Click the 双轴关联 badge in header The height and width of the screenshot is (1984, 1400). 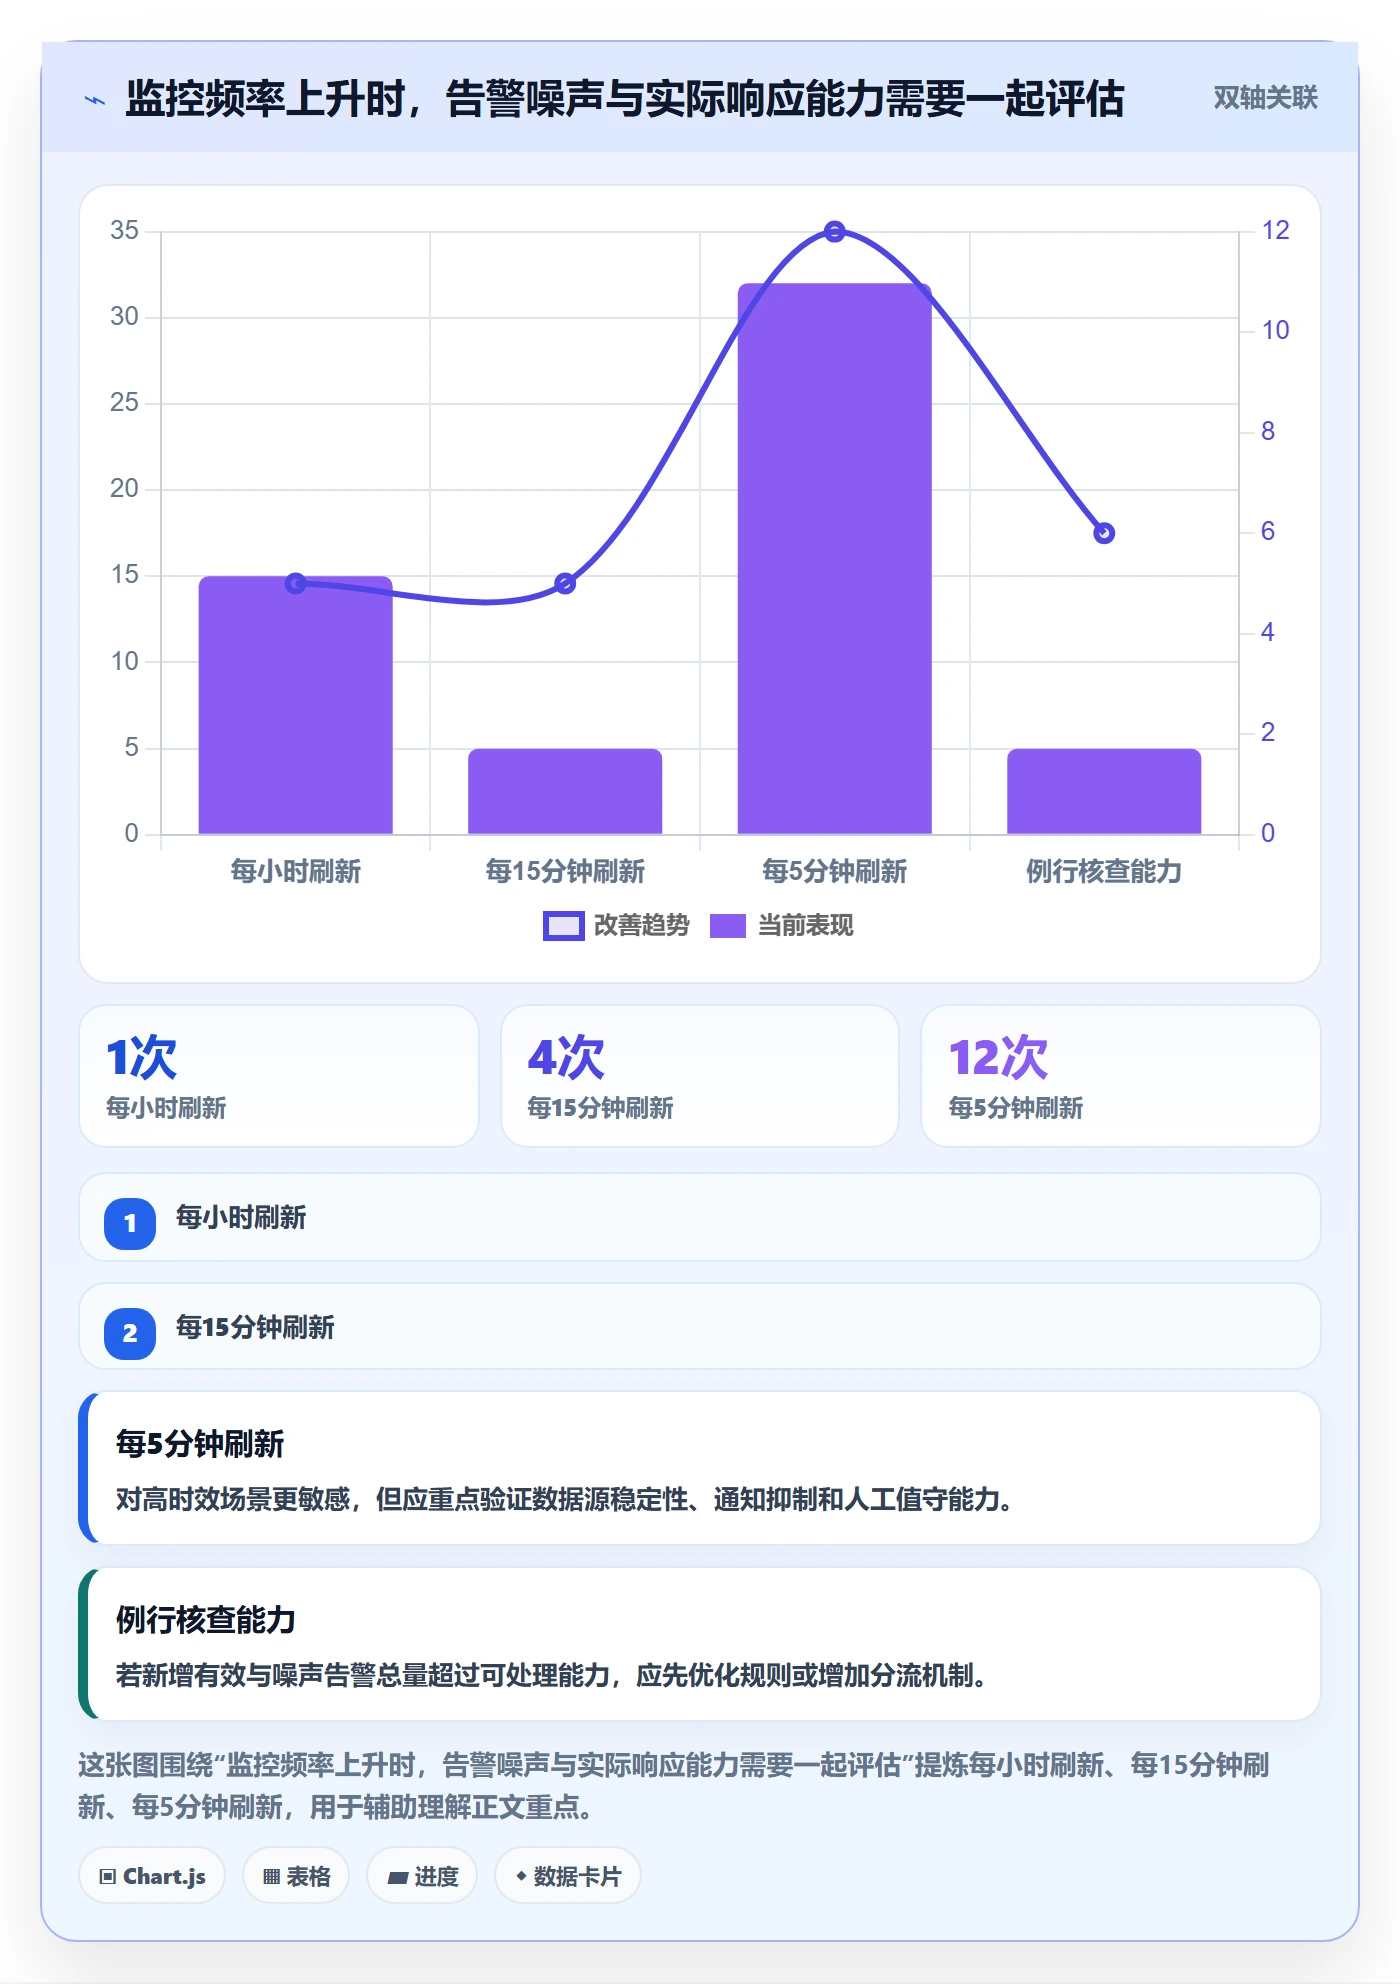click(1265, 98)
